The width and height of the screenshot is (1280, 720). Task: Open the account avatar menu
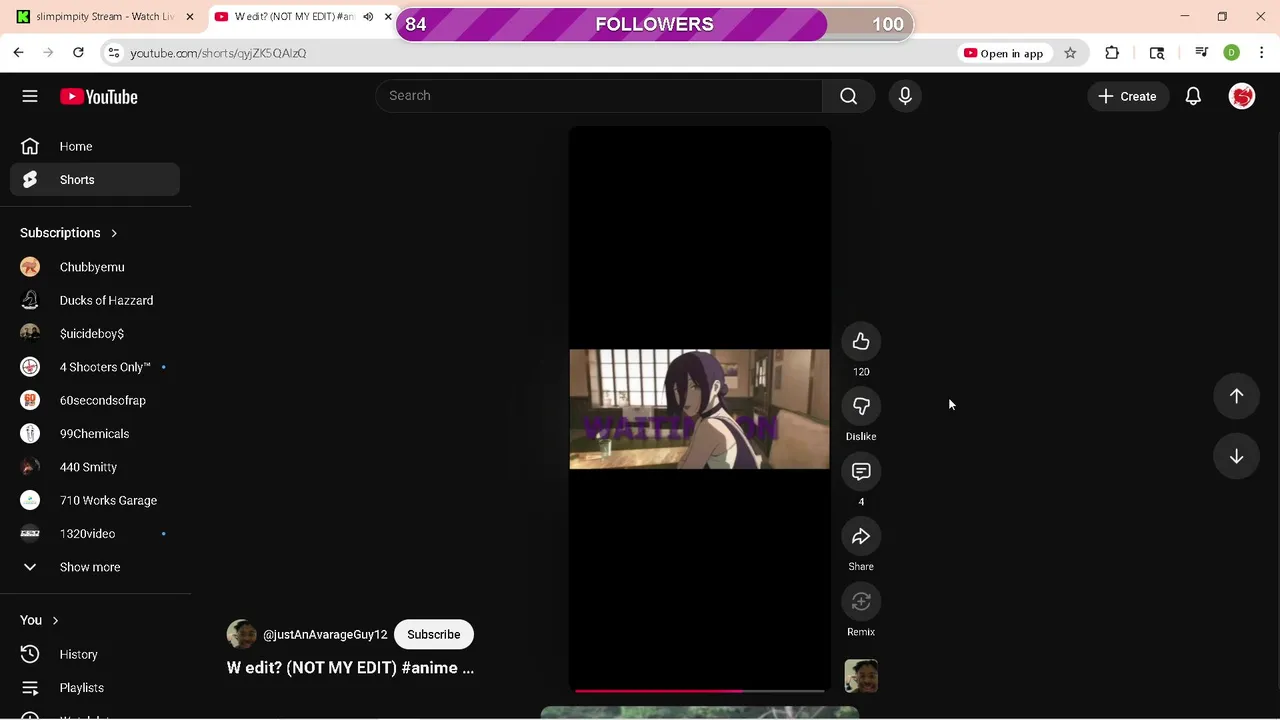pyautogui.click(x=1242, y=96)
